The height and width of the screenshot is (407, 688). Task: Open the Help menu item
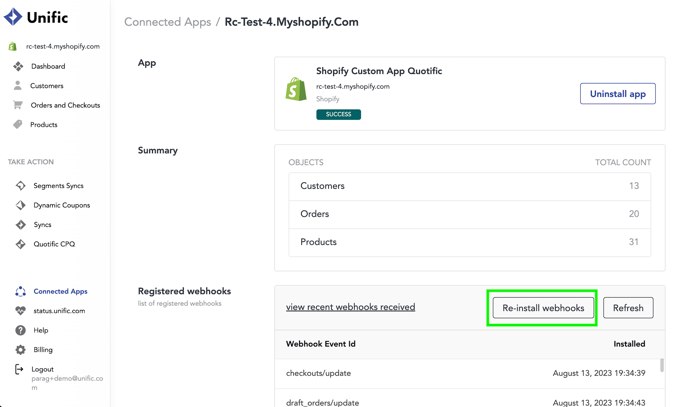point(41,330)
